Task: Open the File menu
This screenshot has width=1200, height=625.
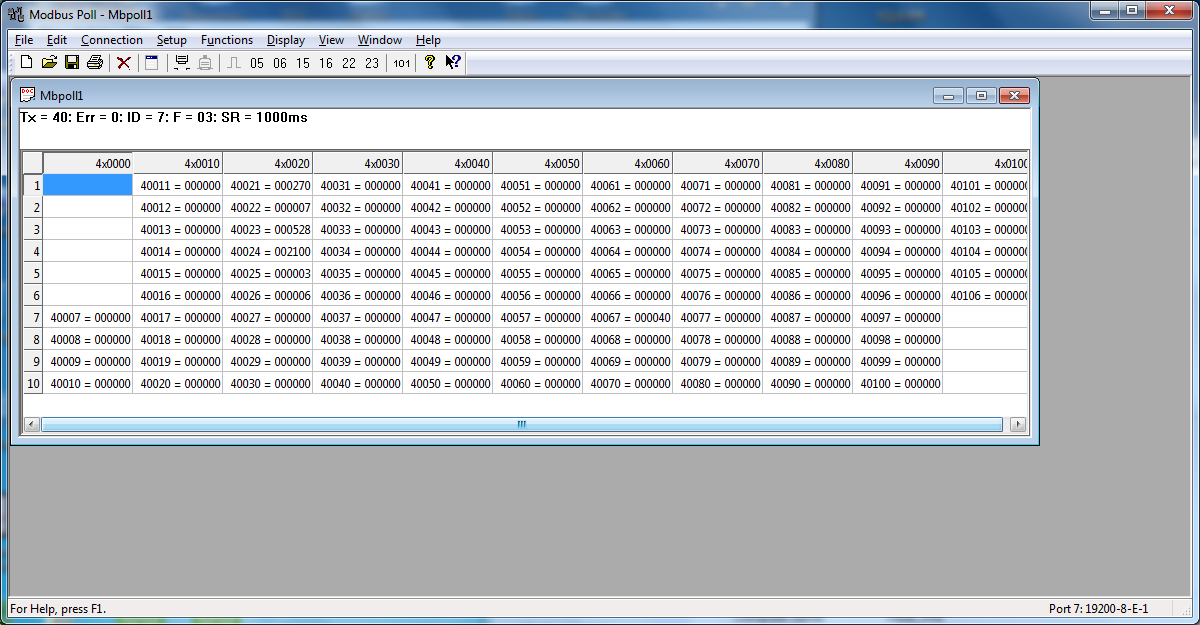Action: click(24, 40)
